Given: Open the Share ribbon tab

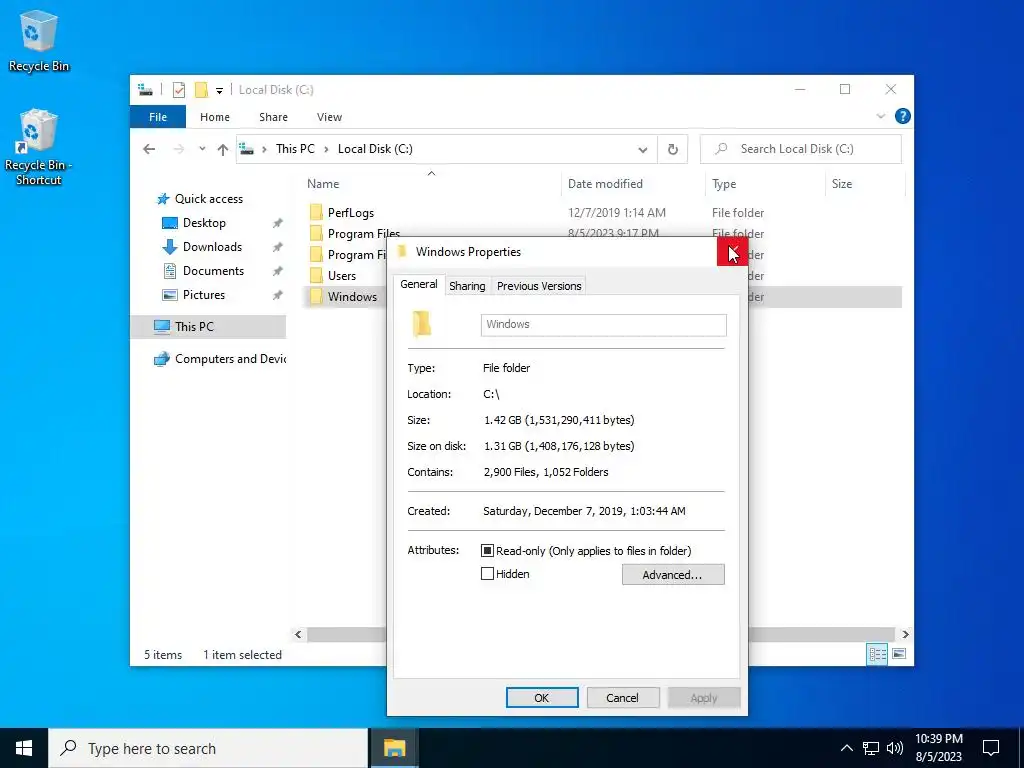Looking at the screenshot, I should pos(273,117).
